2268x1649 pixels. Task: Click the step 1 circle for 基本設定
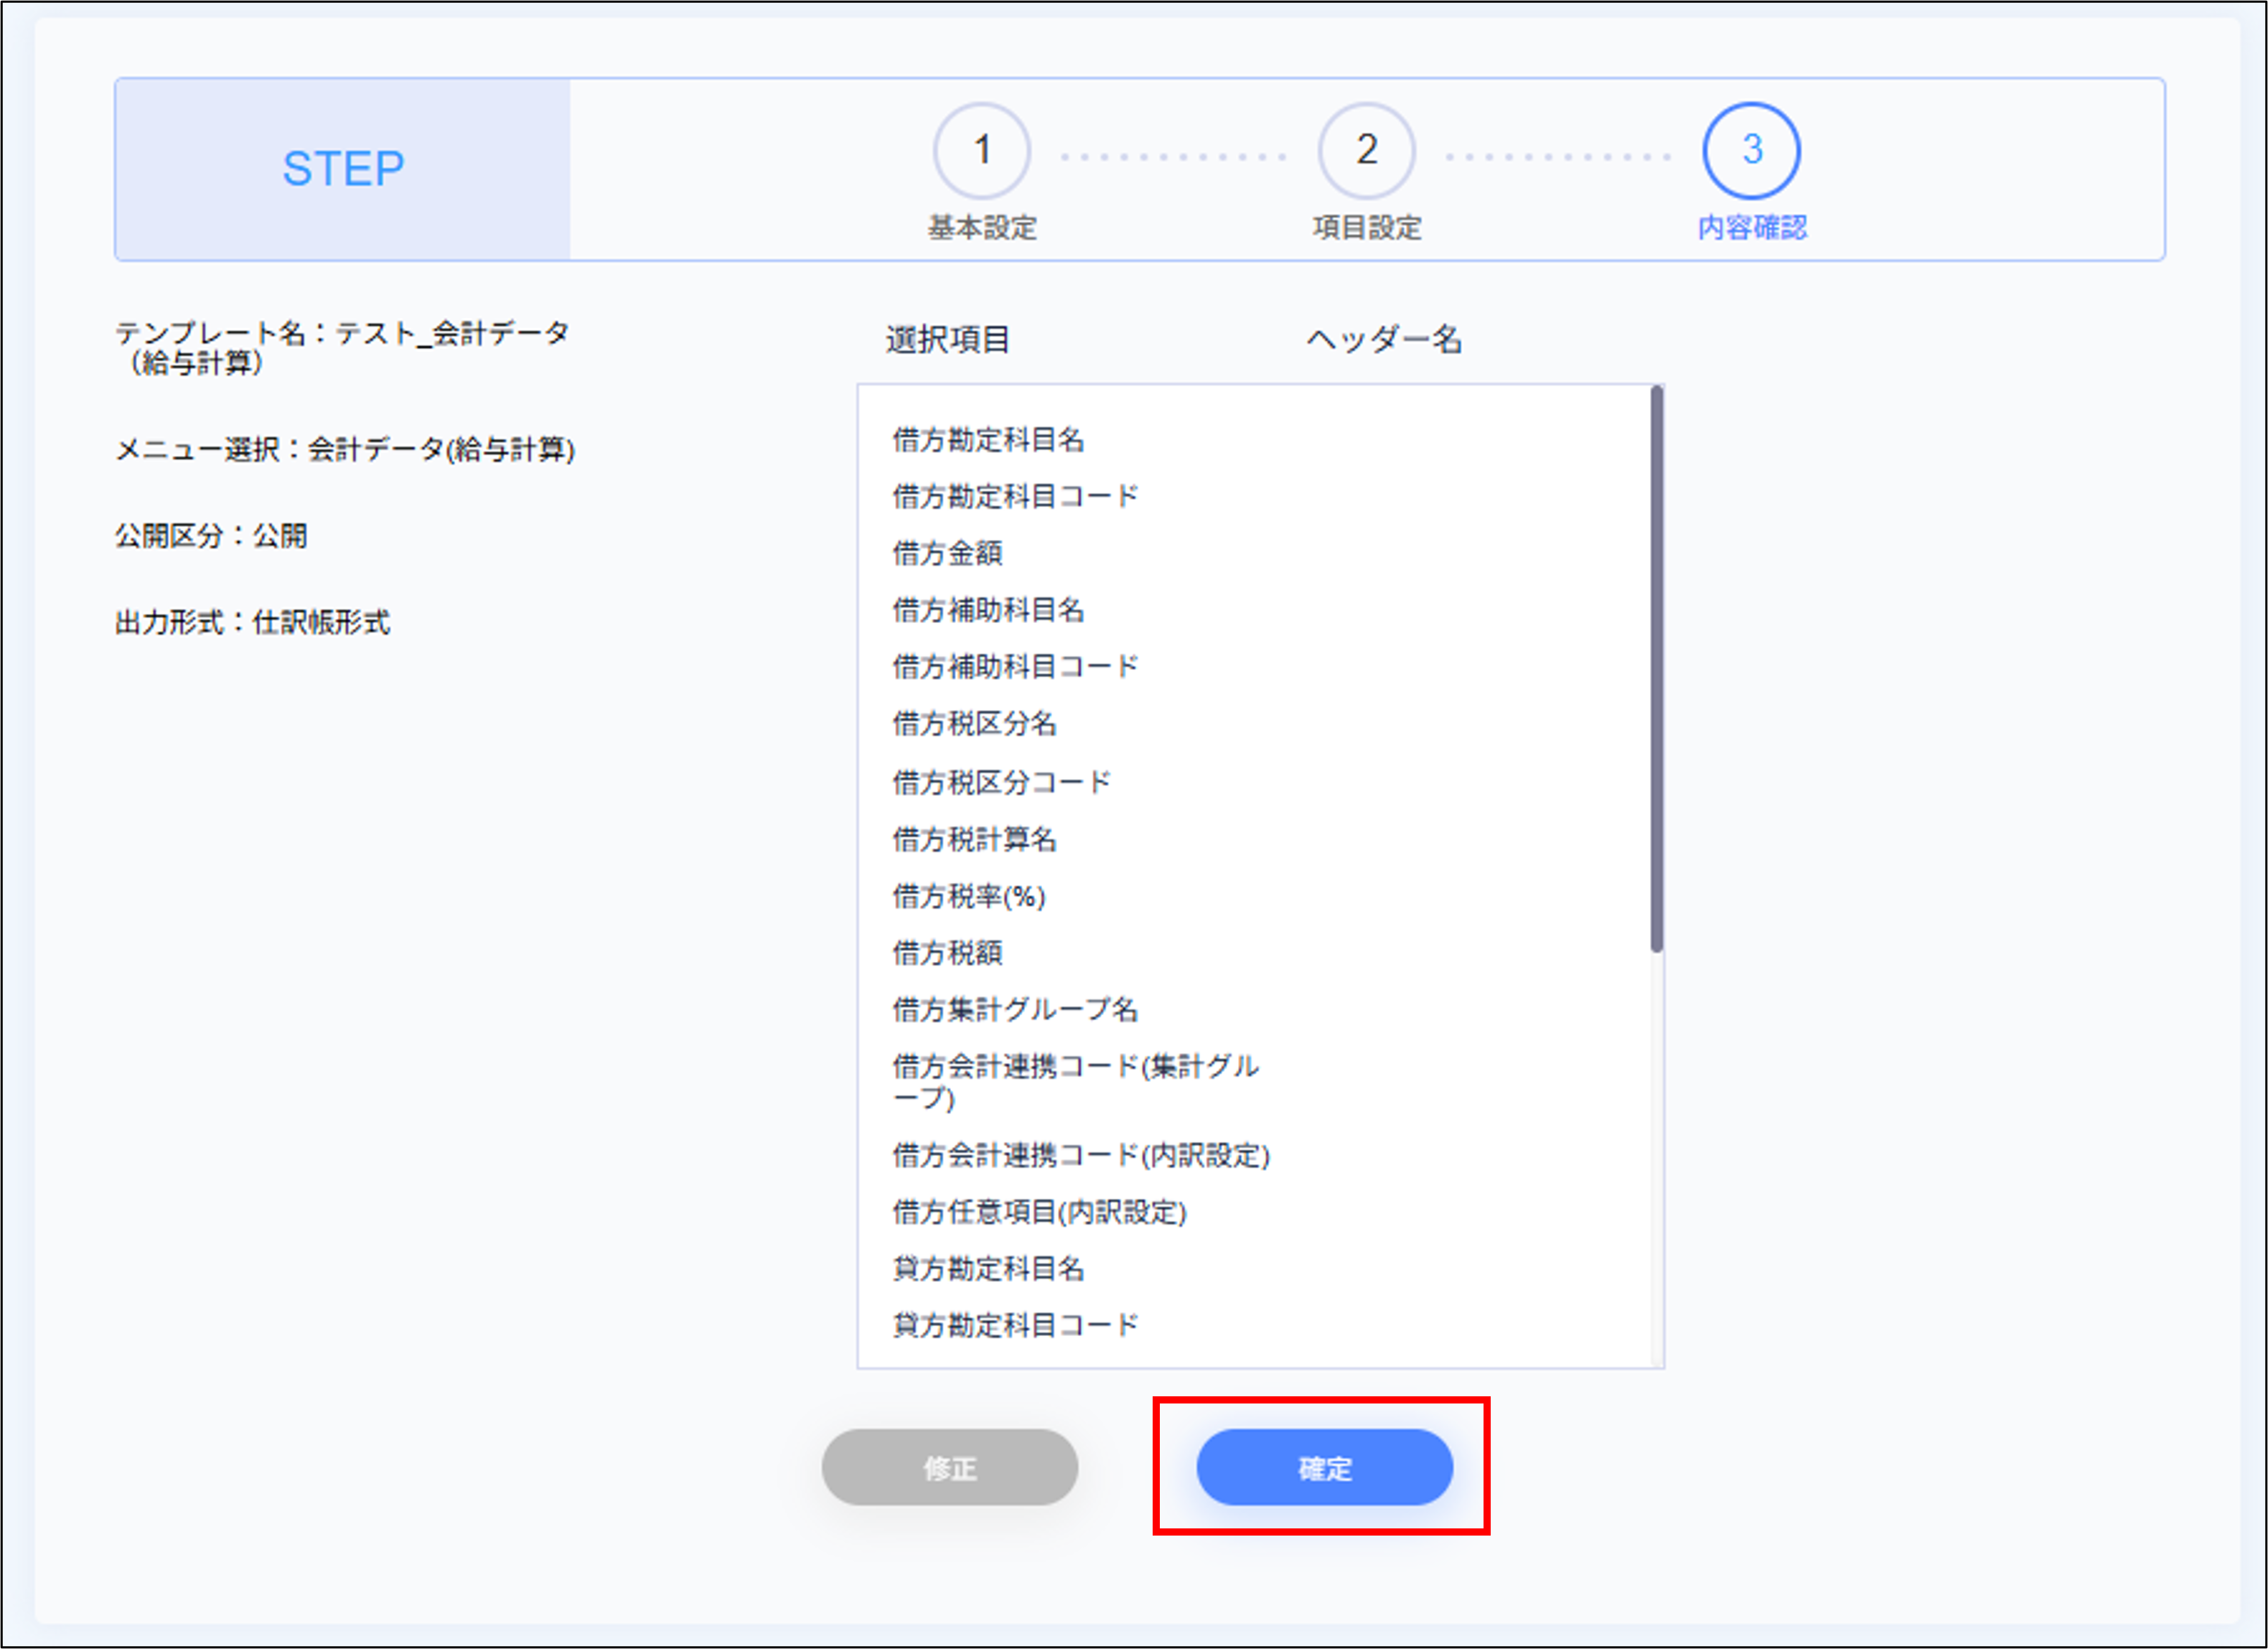tap(983, 150)
